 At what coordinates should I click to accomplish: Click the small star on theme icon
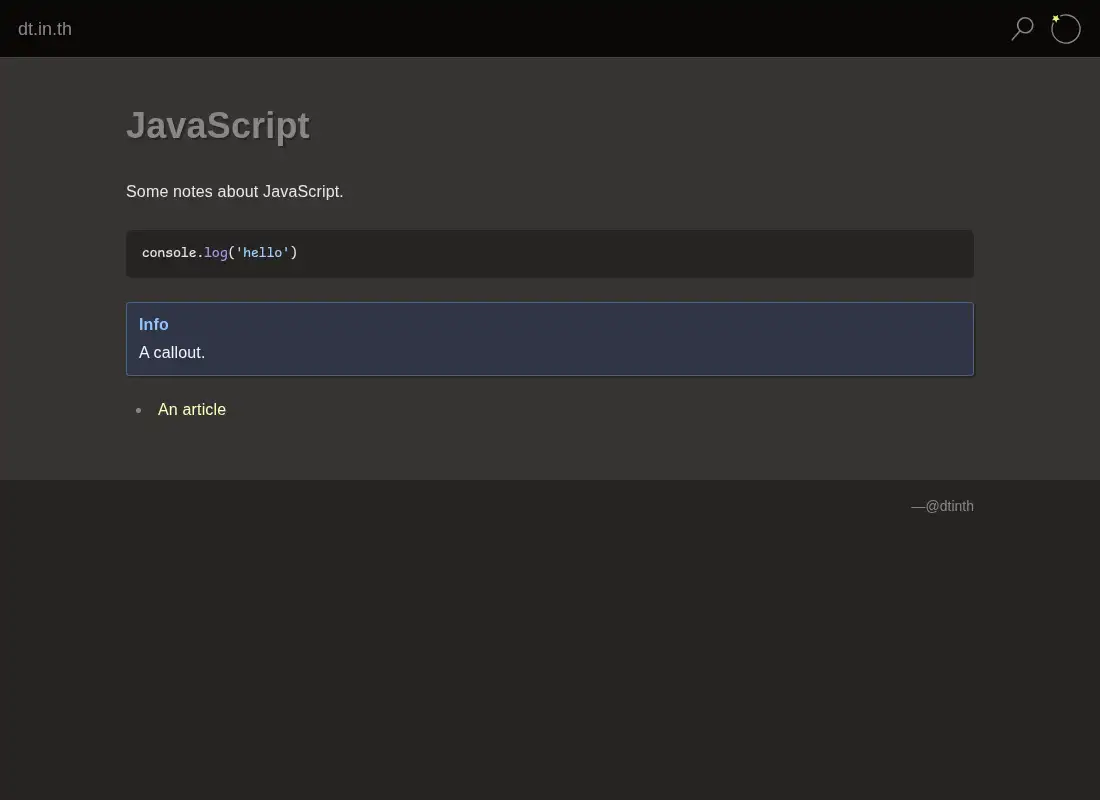click(1056, 18)
